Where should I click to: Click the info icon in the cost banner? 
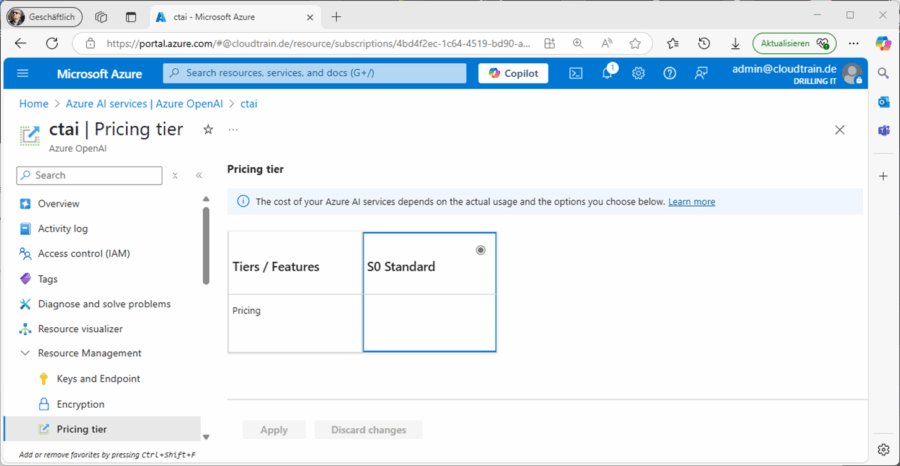(x=243, y=201)
